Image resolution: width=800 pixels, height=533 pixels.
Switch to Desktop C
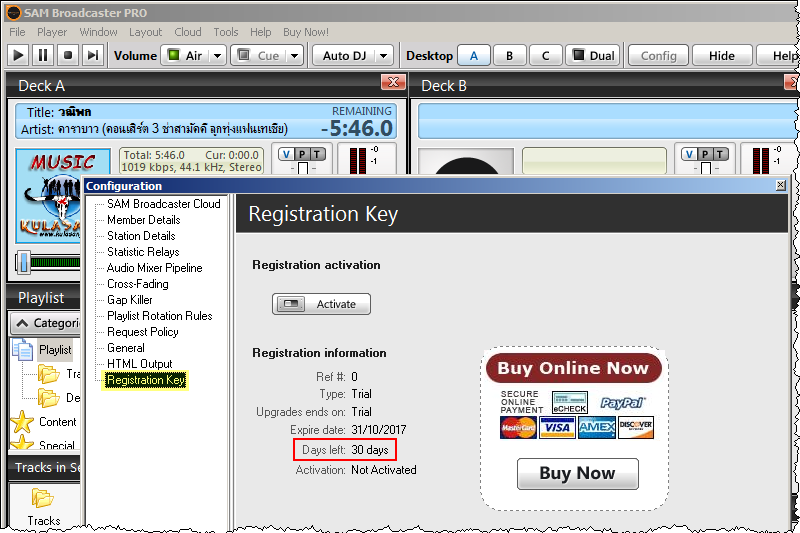click(x=545, y=55)
